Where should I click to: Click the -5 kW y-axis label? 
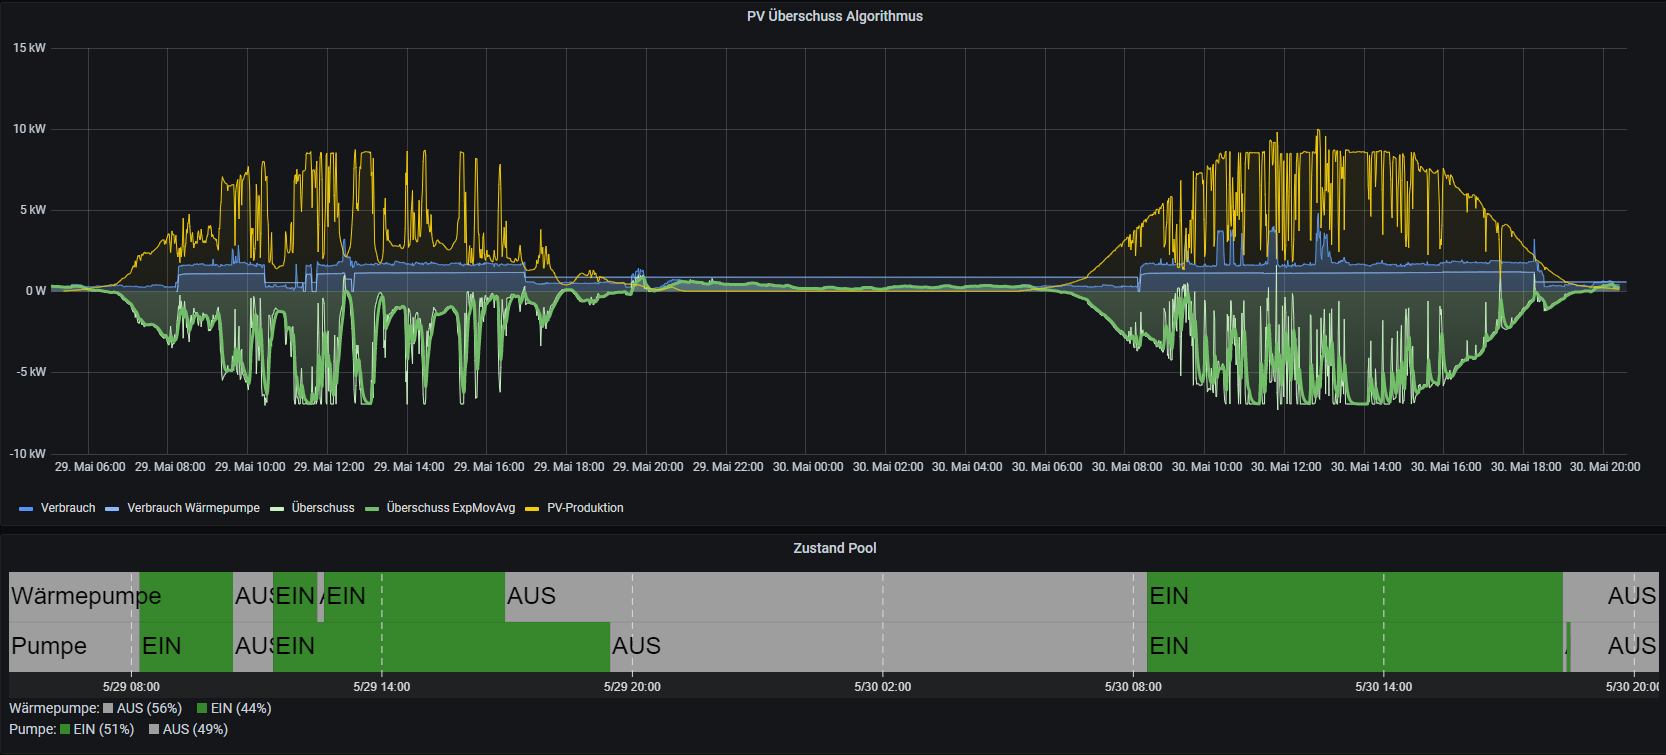click(x=31, y=372)
